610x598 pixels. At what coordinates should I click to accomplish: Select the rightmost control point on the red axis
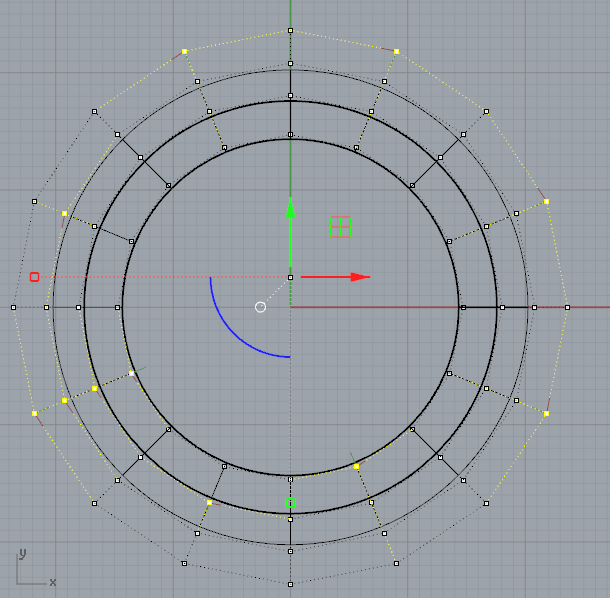pos(568,307)
